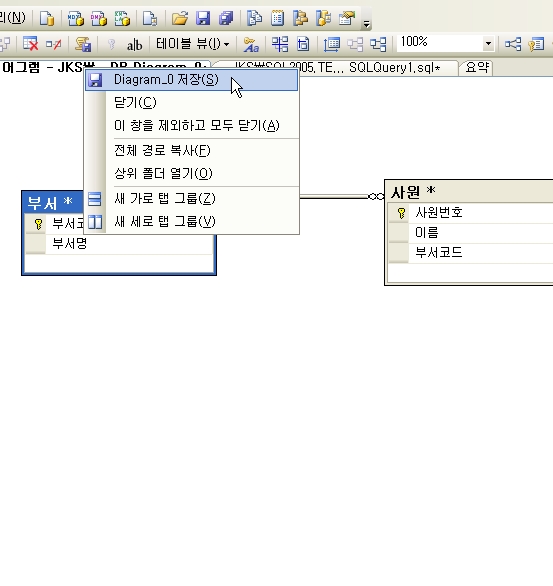Click the arrange tables icon
The height and width of the screenshot is (586, 553).
[x=378, y=44]
